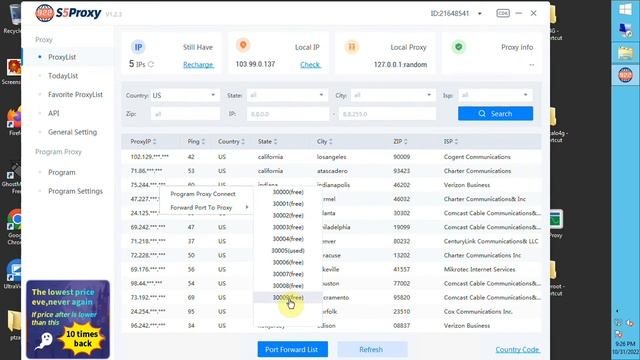The width and height of the screenshot is (640, 360).
Task: Click the green Proxy Info shield icon
Action: tap(459, 47)
